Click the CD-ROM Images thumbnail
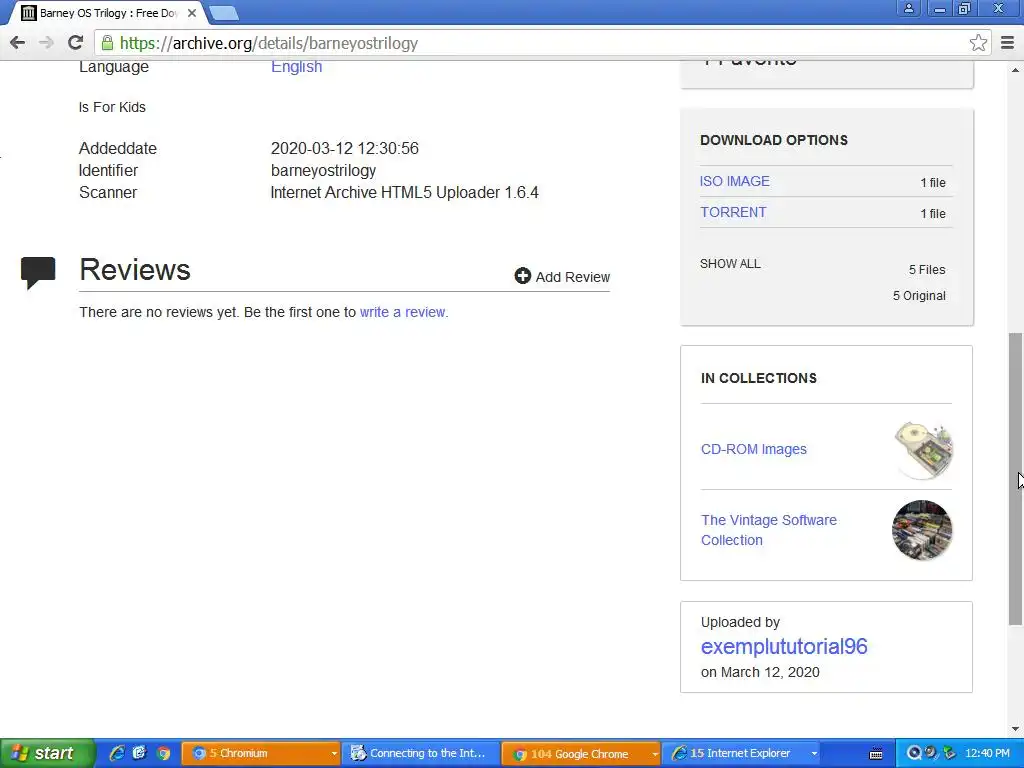Screen dimensions: 1024x768 923,450
